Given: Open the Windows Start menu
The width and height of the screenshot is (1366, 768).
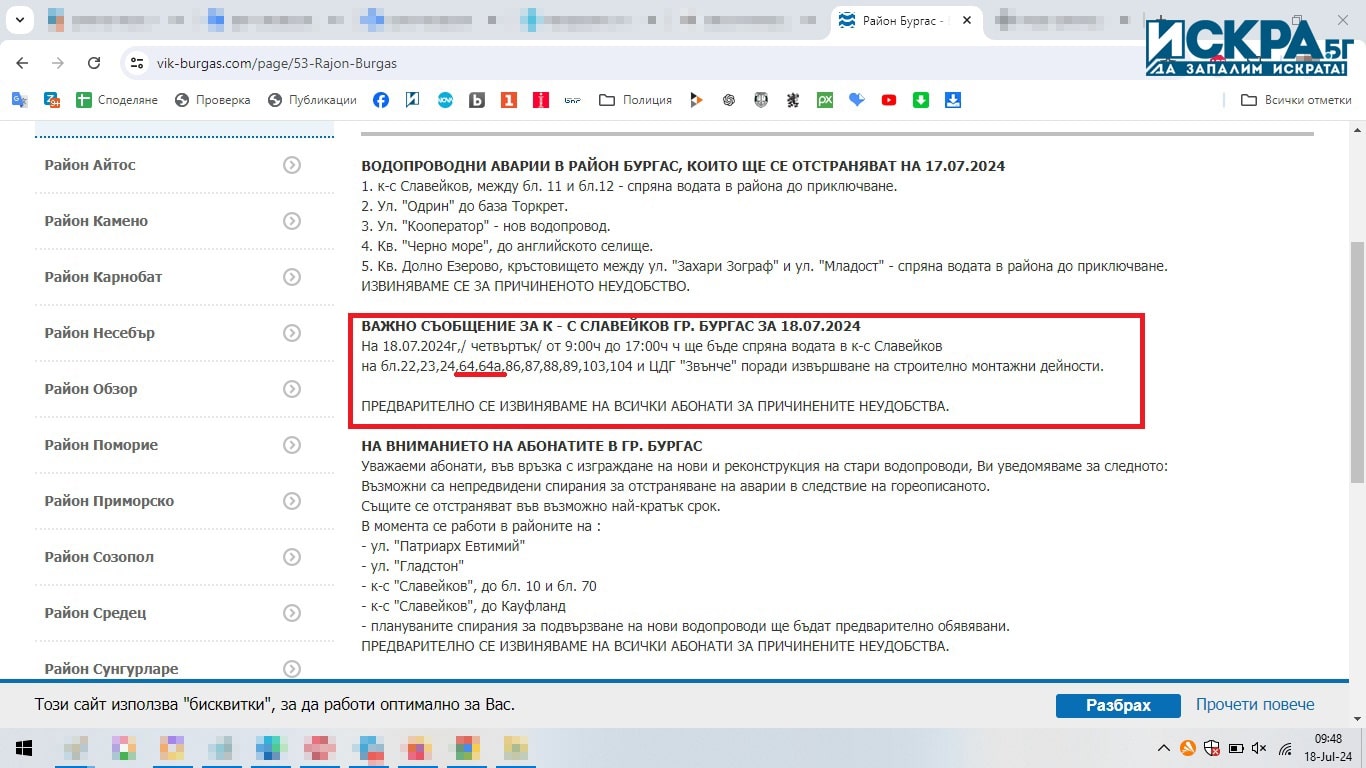Looking at the screenshot, I should pos(23,748).
